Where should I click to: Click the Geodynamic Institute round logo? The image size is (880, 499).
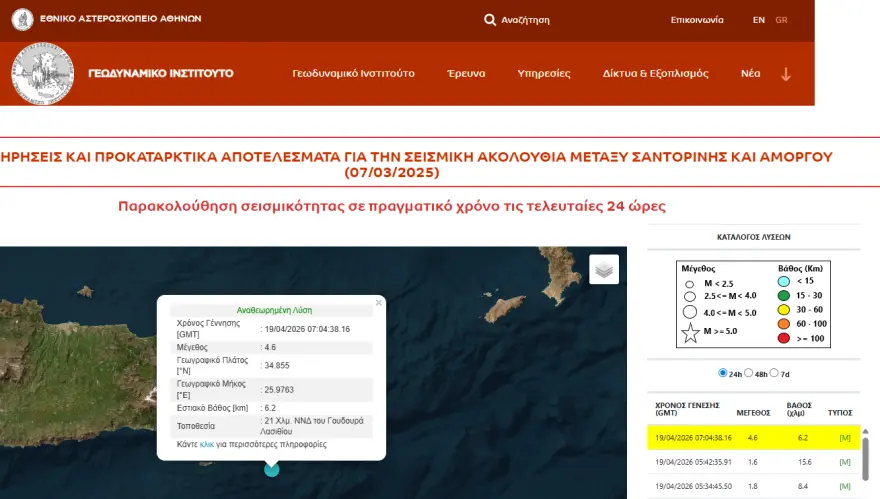(42, 73)
